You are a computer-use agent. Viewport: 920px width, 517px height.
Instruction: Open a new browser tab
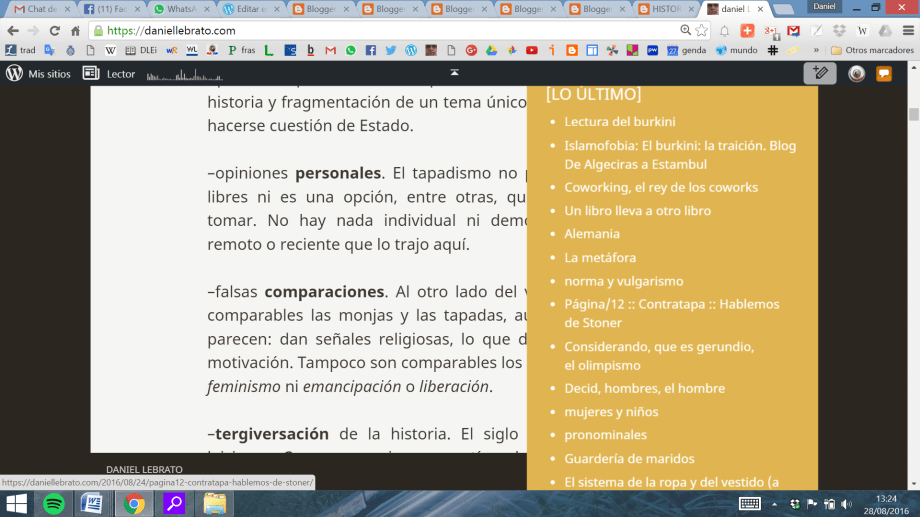783,9
